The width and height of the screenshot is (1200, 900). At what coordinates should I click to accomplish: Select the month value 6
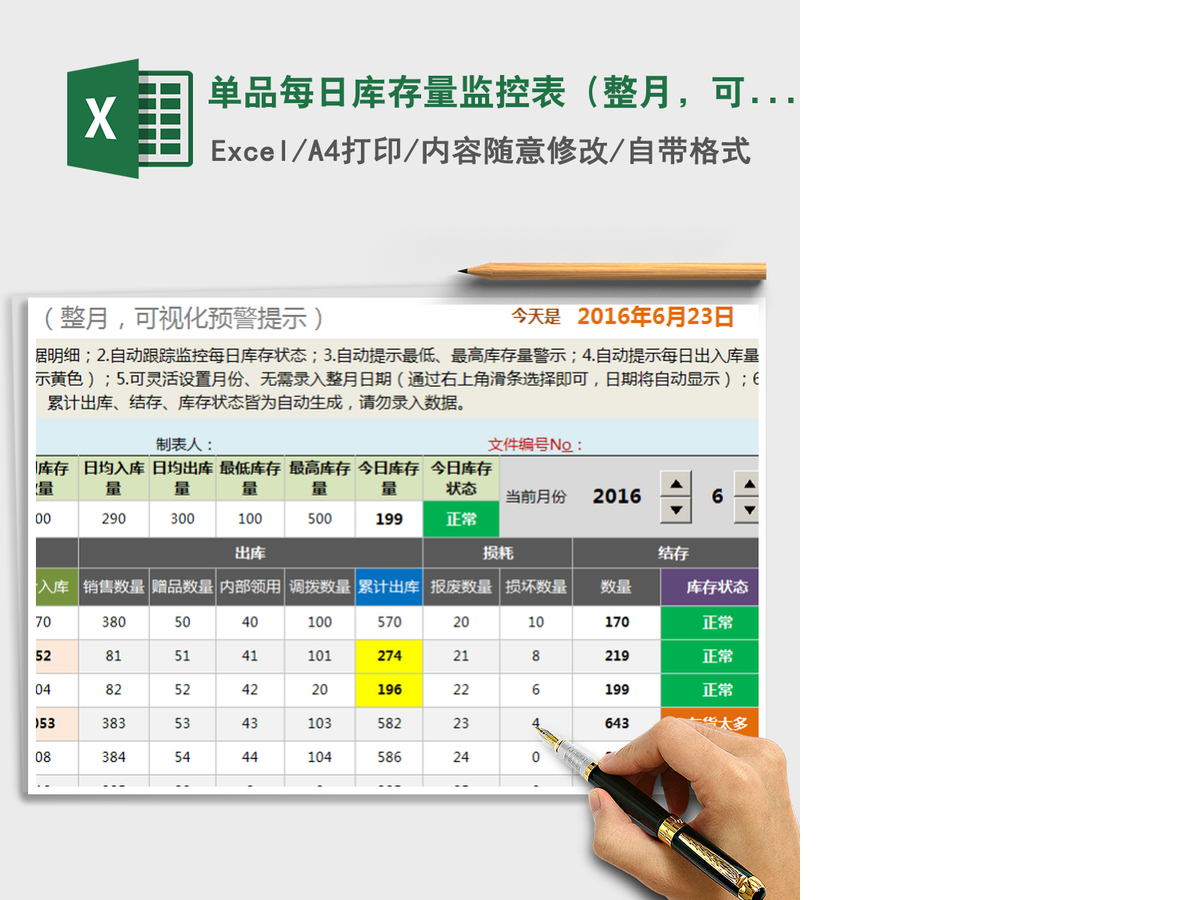click(x=717, y=496)
